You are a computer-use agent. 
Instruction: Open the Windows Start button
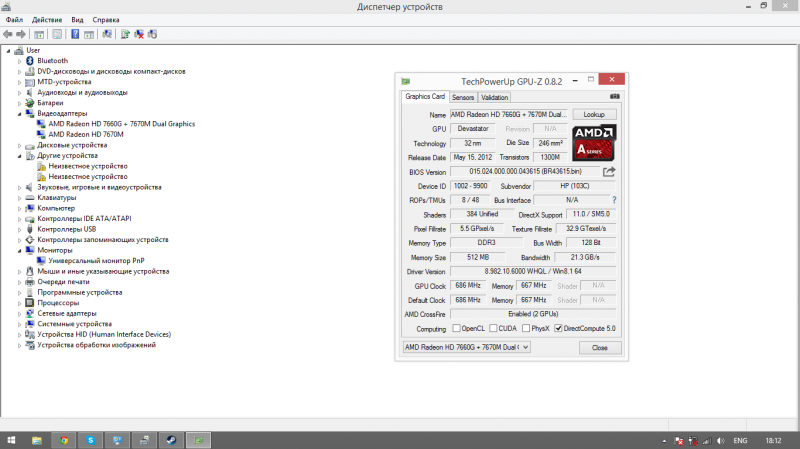(x=11, y=440)
